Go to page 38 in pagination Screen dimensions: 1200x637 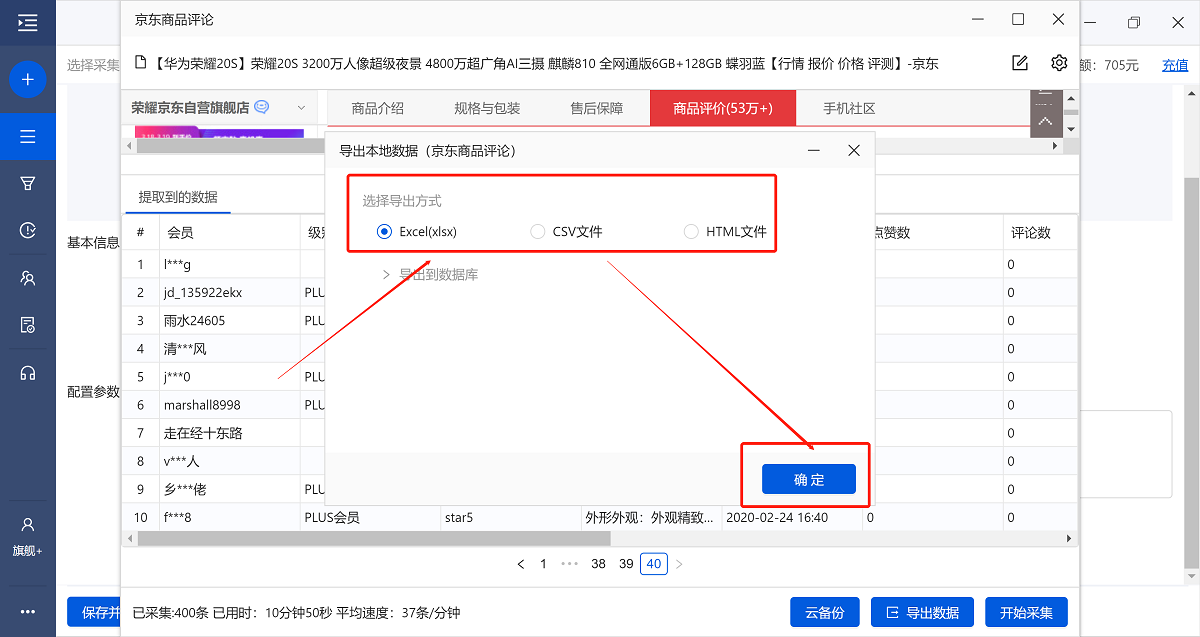pyautogui.click(x=598, y=564)
